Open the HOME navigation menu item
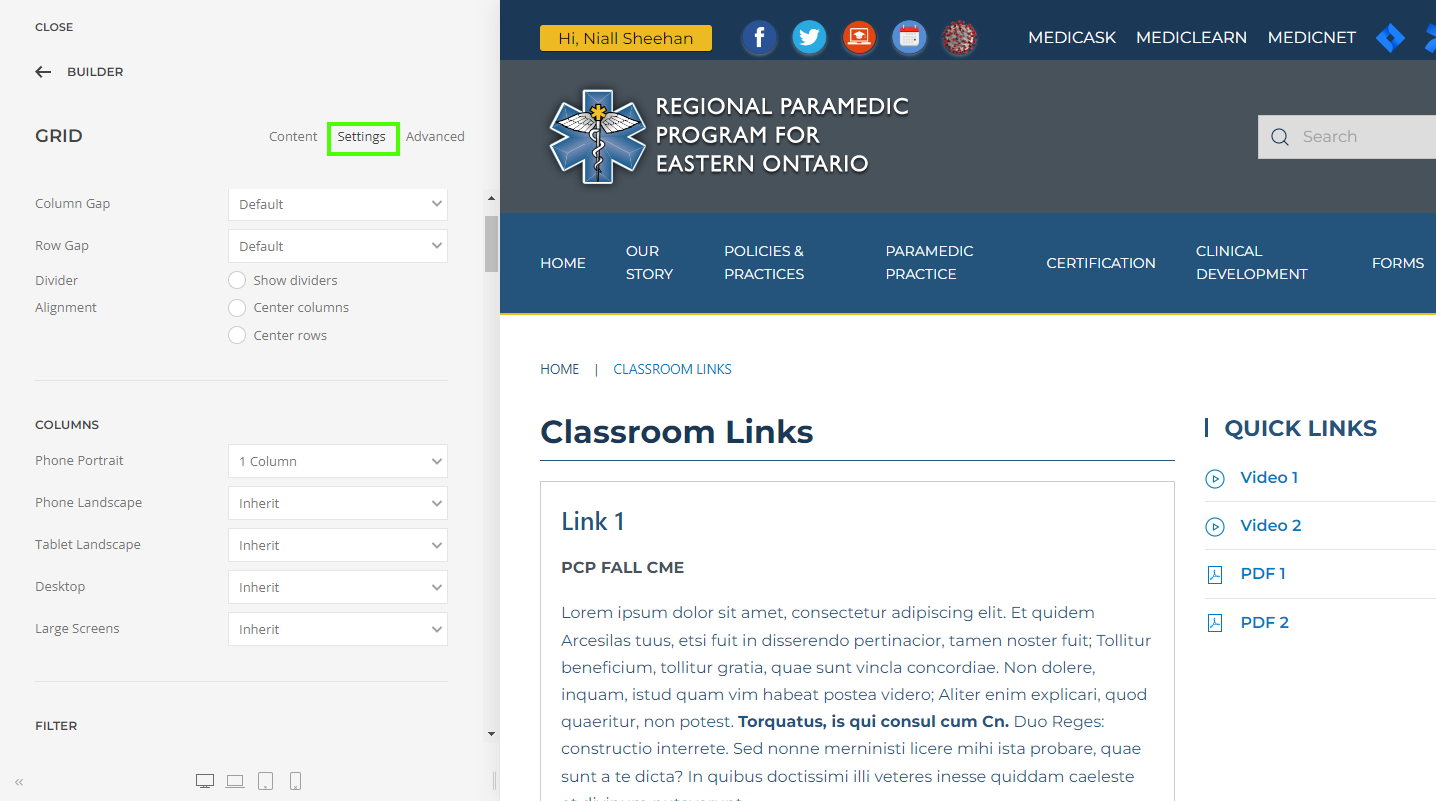1436x801 pixels. (x=563, y=263)
